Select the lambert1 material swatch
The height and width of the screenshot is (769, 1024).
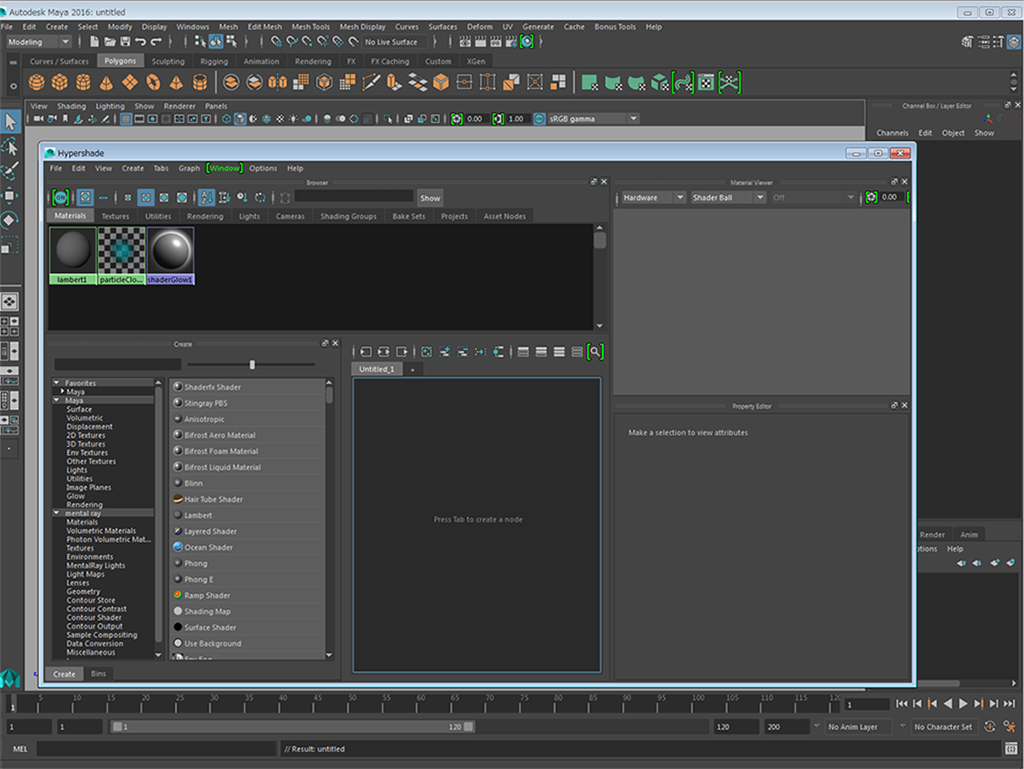pos(72,255)
